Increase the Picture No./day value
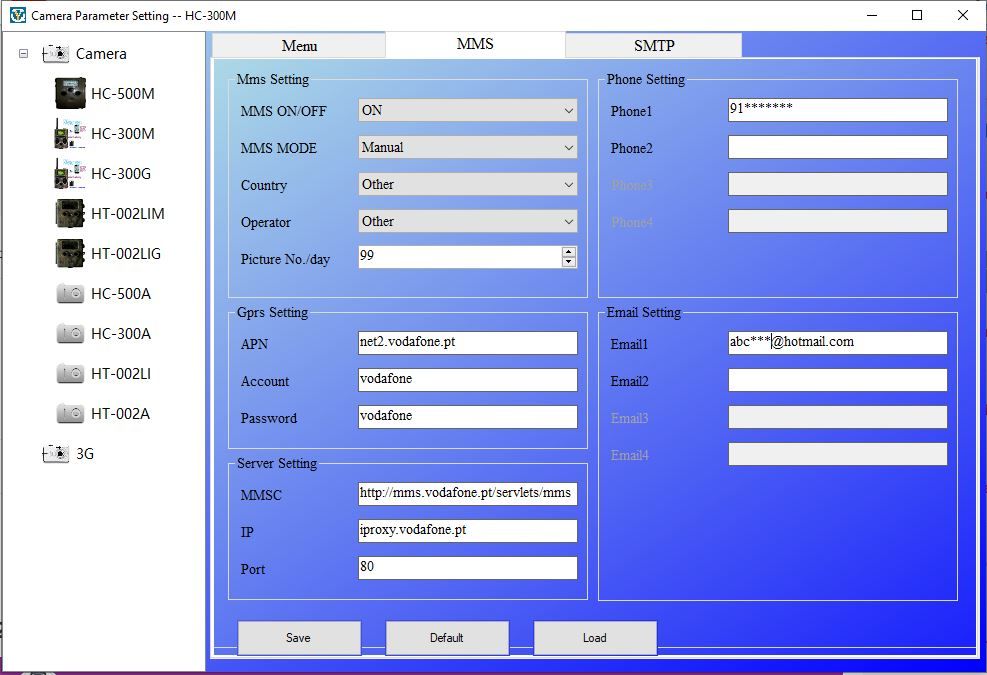 (569, 252)
